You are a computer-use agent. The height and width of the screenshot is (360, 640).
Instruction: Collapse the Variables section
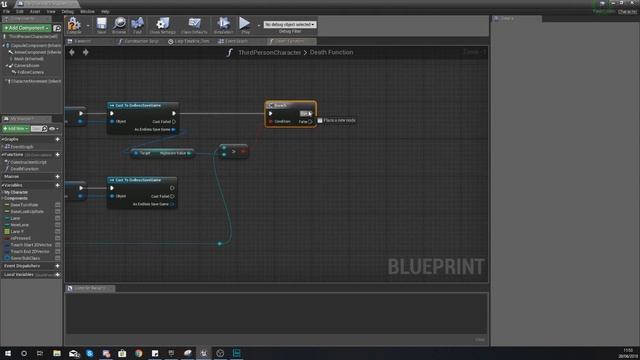[x=2, y=185]
